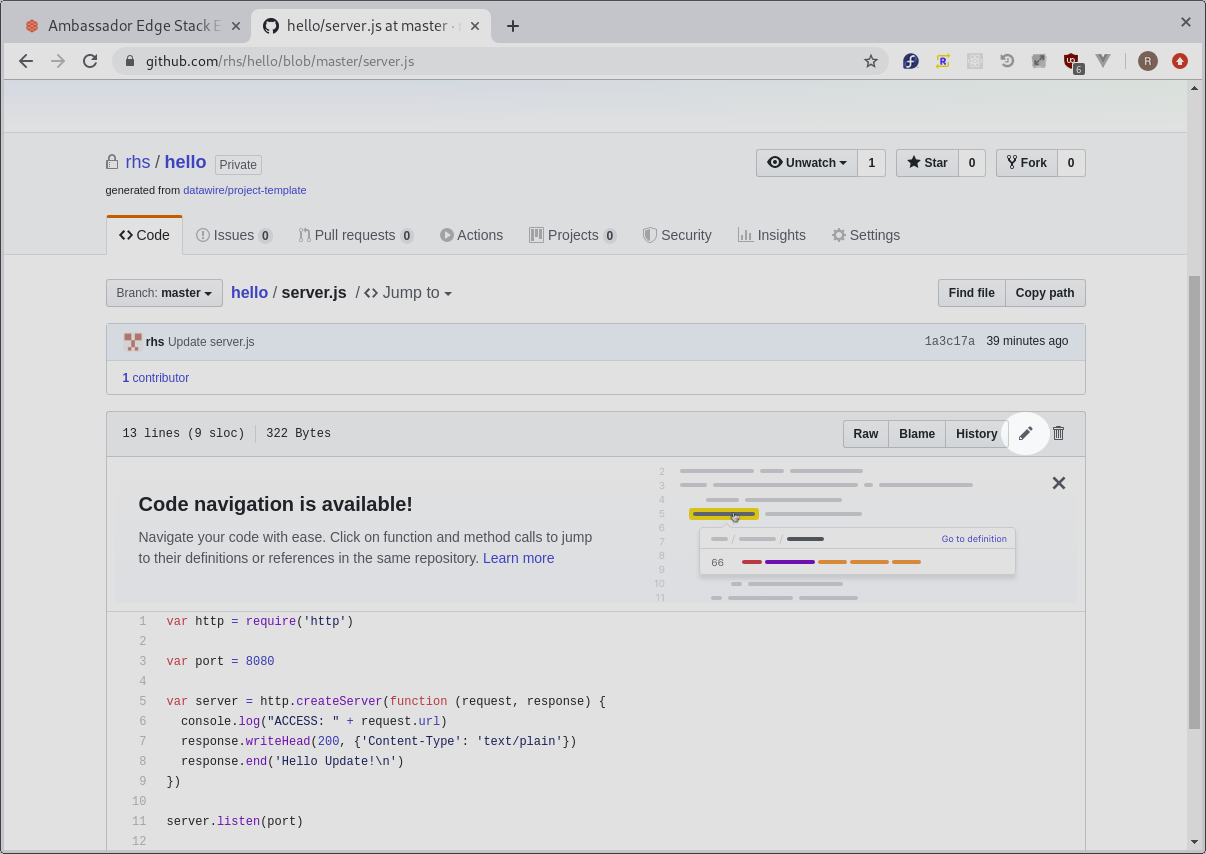The height and width of the screenshot is (854, 1206).
Task: Click the red update arrow icon
Action: (x=1180, y=61)
